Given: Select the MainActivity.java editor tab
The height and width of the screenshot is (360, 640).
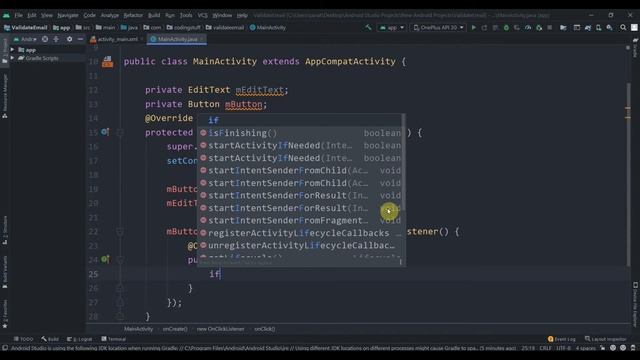Looking at the screenshot, I should tap(177, 39).
